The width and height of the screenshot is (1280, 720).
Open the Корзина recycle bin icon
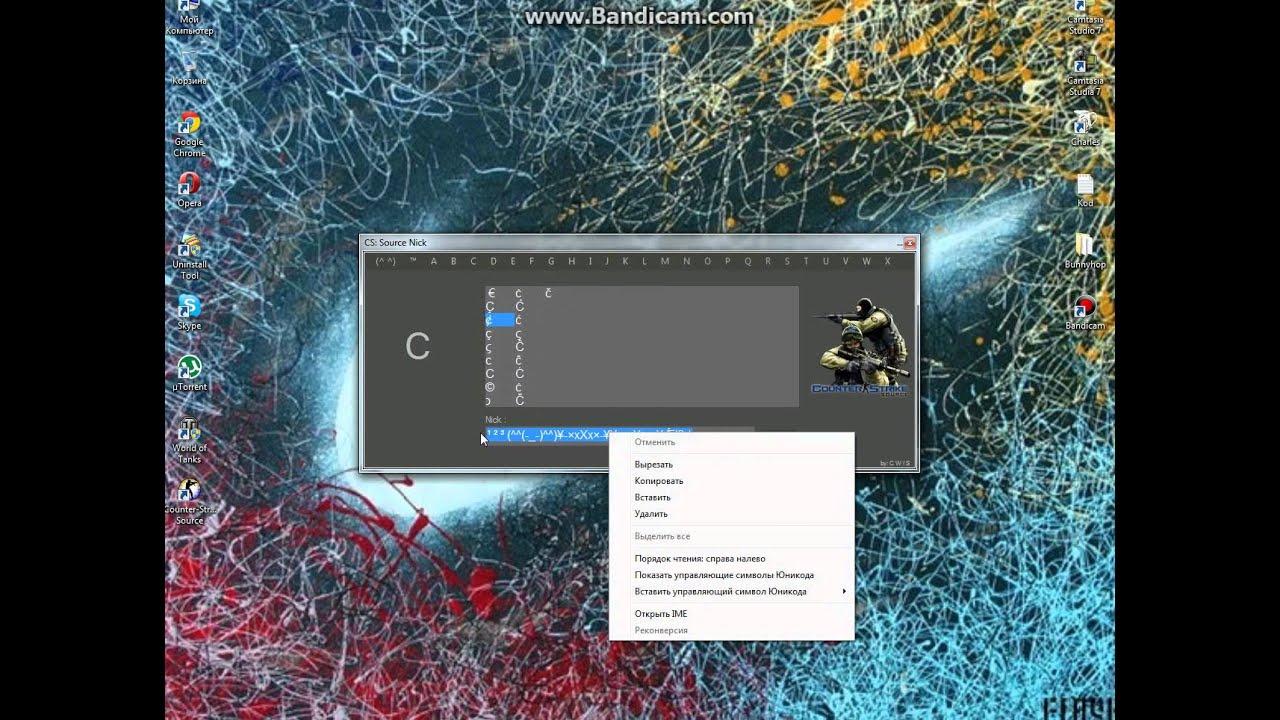coord(189,68)
